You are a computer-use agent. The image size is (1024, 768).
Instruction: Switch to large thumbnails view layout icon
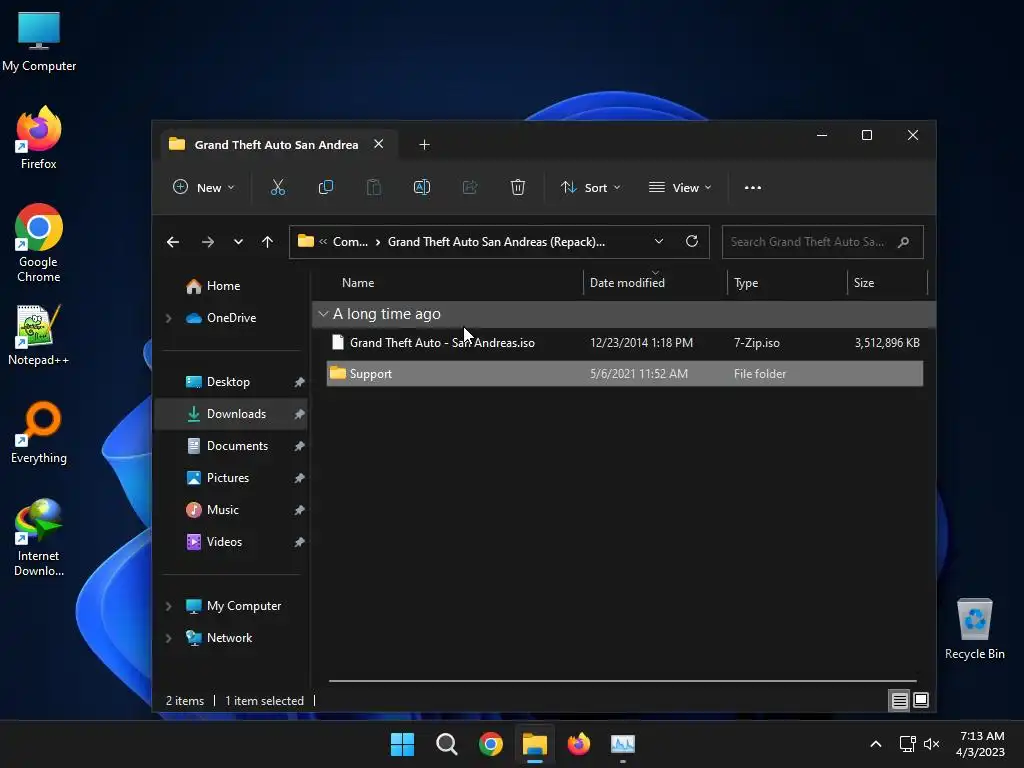(x=921, y=701)
